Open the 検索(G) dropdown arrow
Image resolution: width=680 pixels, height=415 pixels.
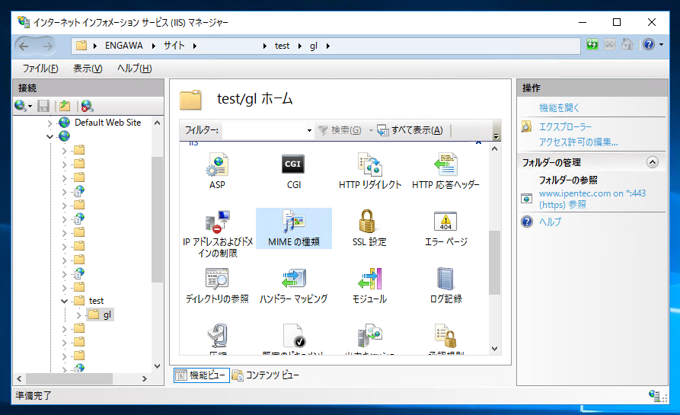point(371,130)
